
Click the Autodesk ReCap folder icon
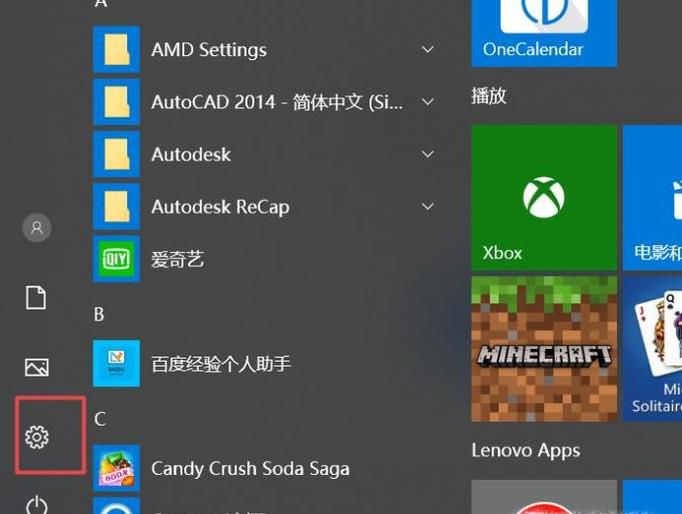(x=116, y=207)
